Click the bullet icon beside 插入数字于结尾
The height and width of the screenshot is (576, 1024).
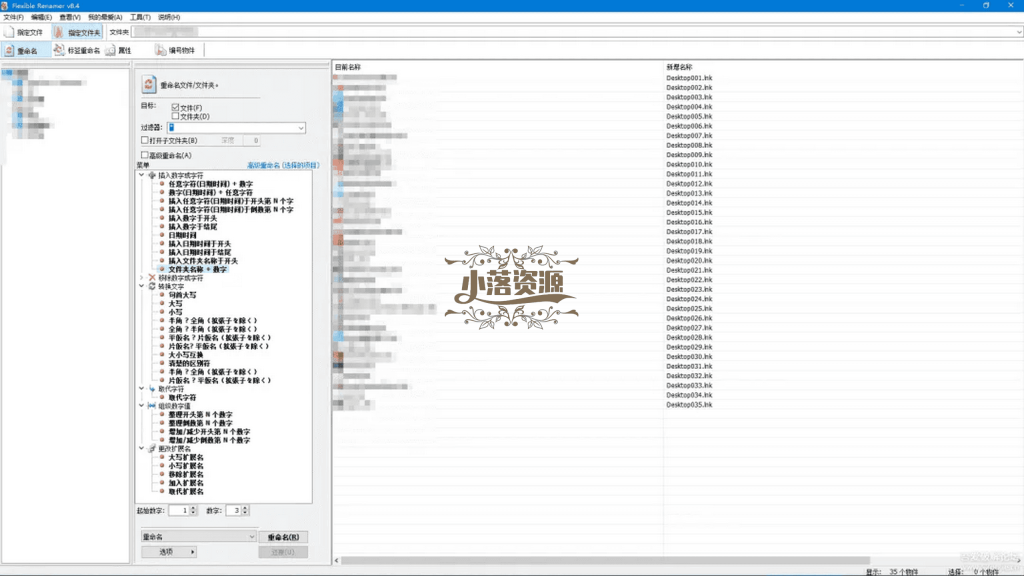162,227
